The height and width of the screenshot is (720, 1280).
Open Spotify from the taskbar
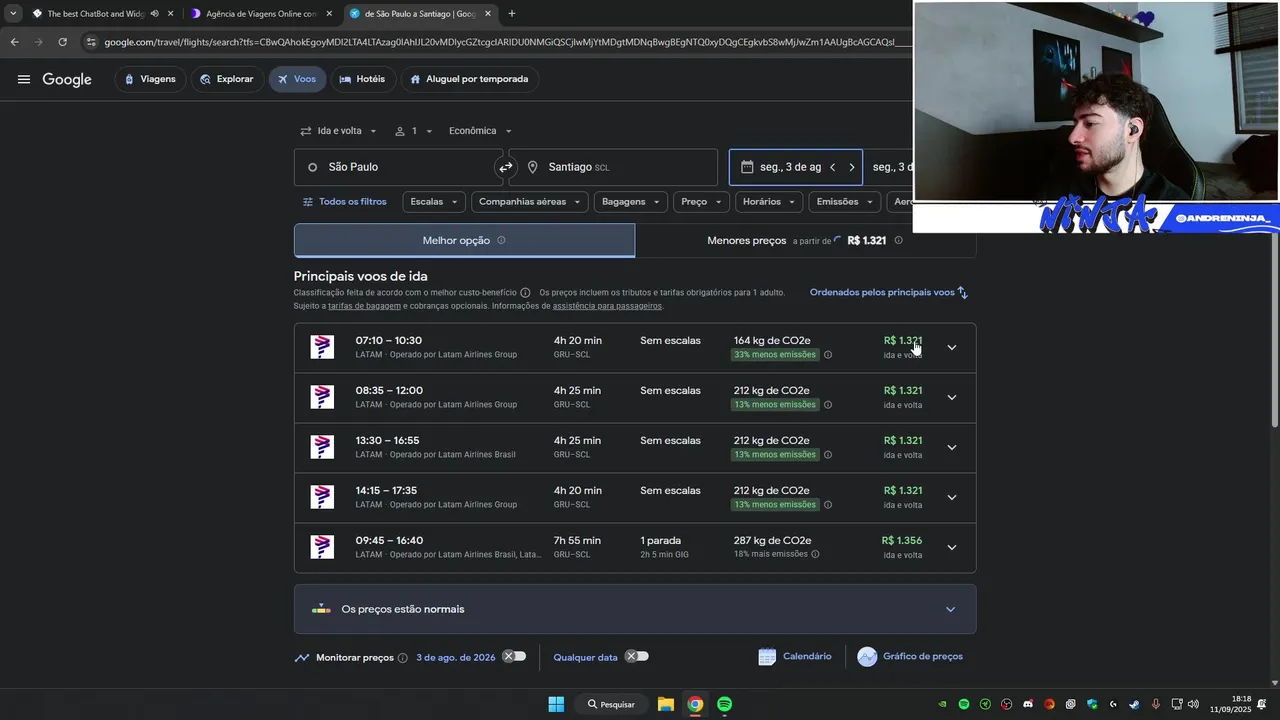tap(724, 704)
